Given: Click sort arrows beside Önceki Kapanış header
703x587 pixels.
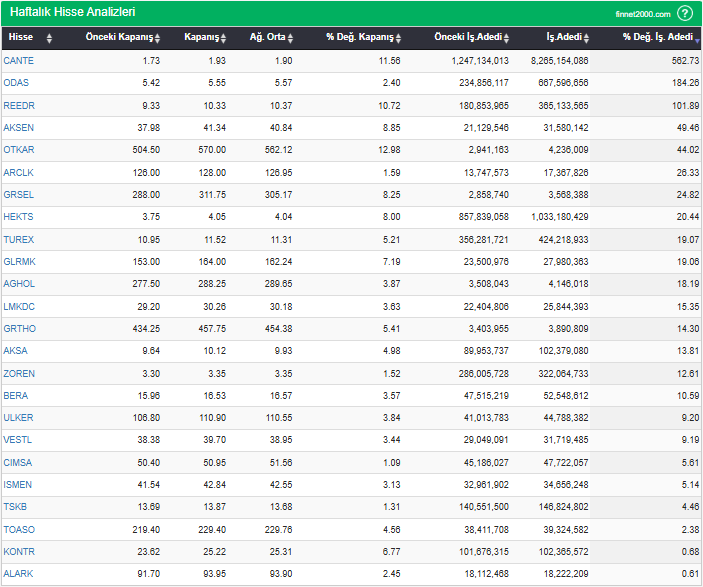Looking at the screenshot, I should pyautogui.click(x=158, y=38).
